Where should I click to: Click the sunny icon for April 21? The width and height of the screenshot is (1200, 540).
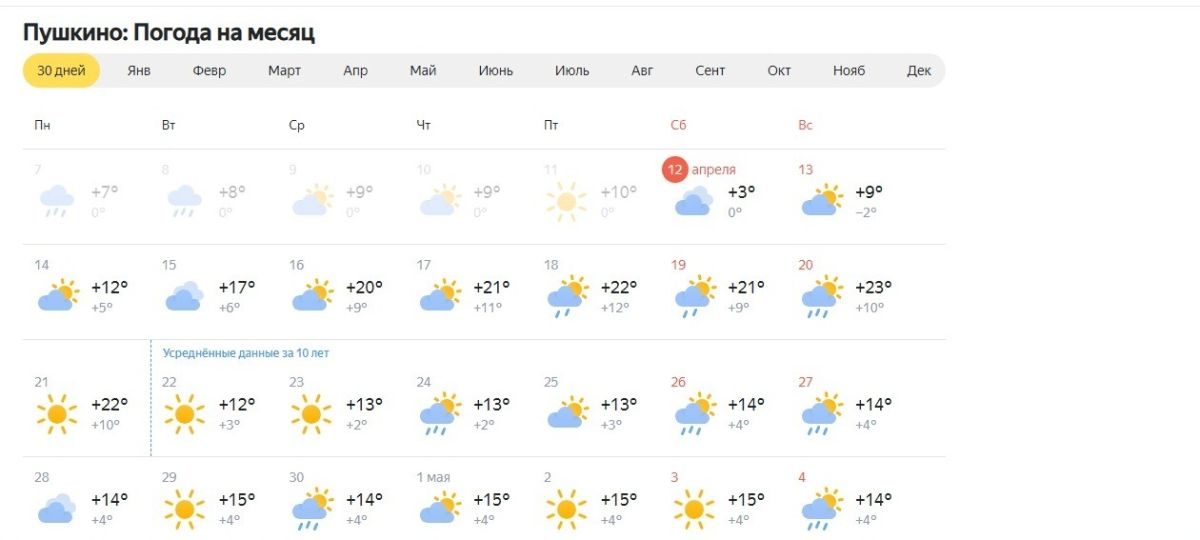click(57, 413)
